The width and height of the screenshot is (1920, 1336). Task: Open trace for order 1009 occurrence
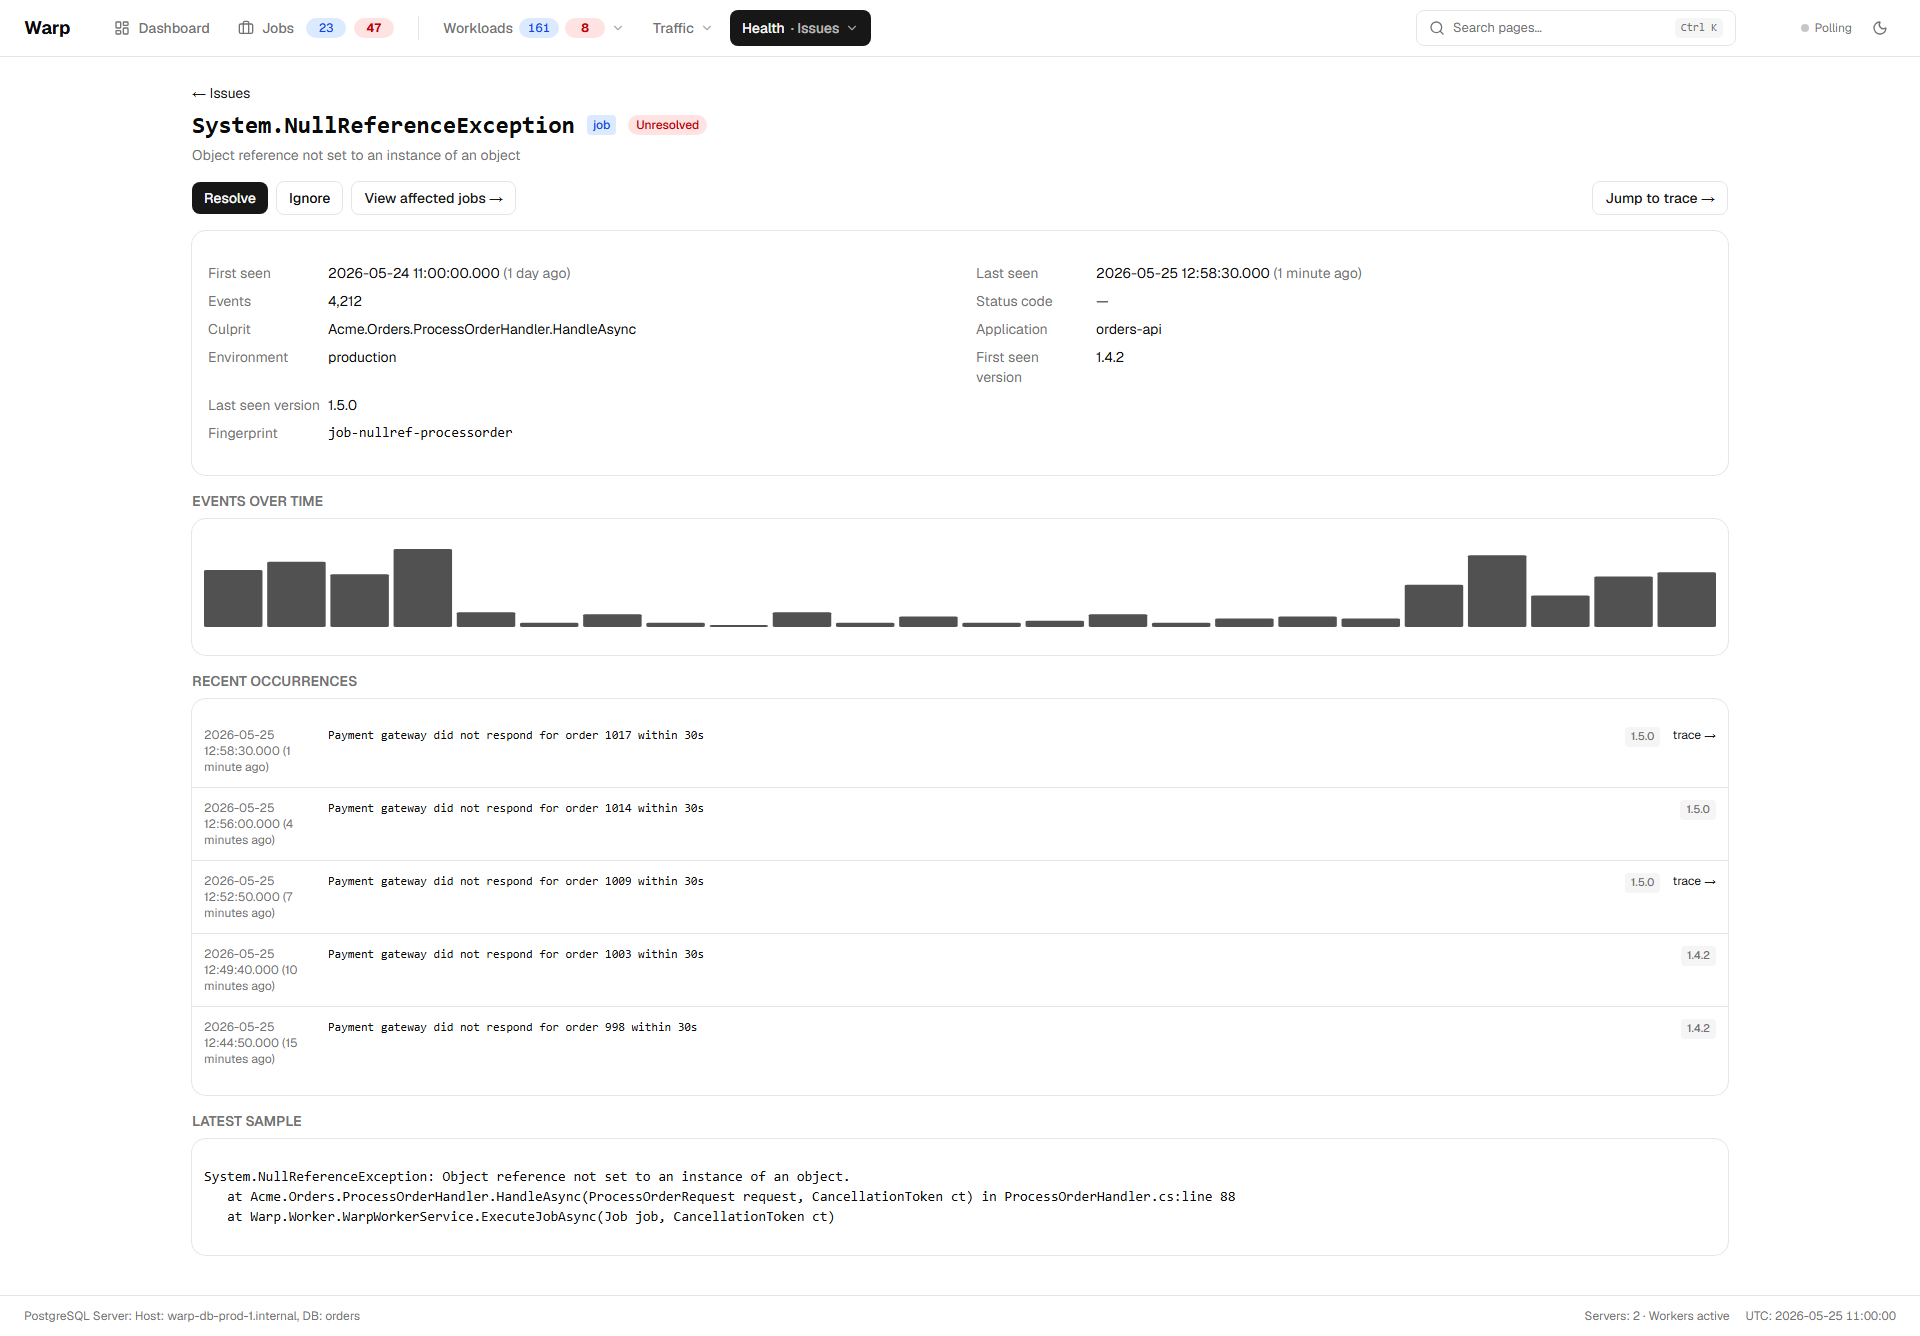[1694, 882]
